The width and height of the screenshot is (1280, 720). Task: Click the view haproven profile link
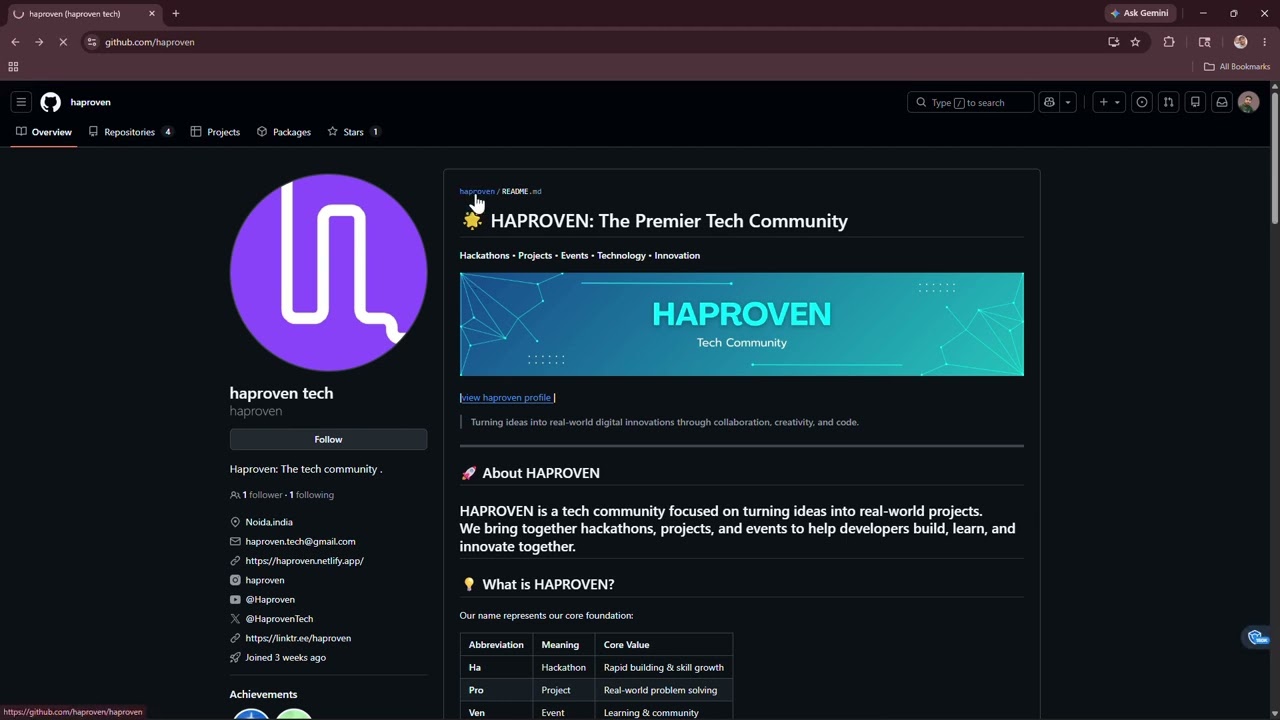[506, 397]
